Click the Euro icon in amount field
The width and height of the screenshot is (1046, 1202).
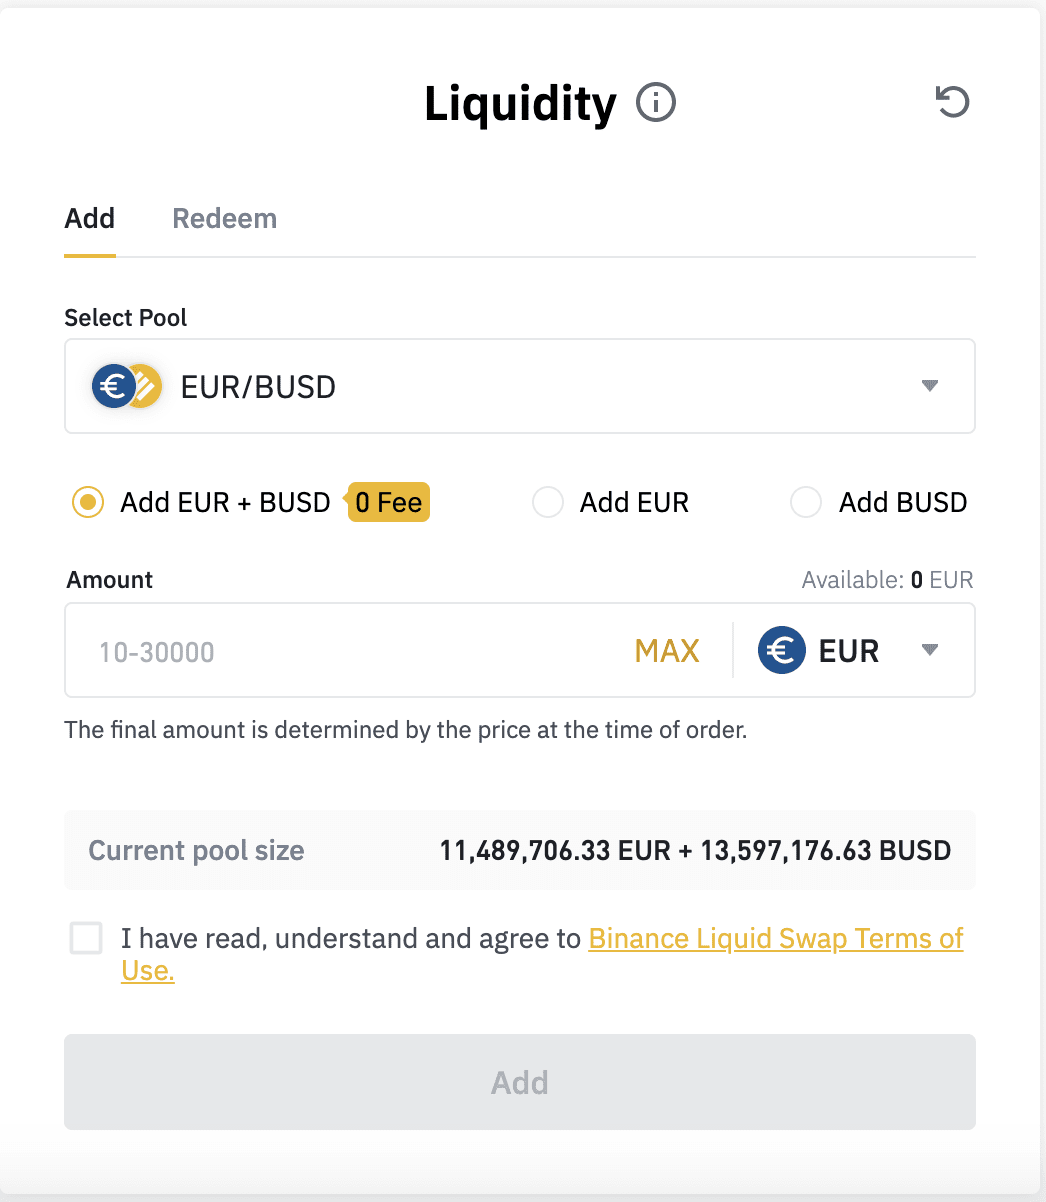pyautogui.click(x=782, y=651)
